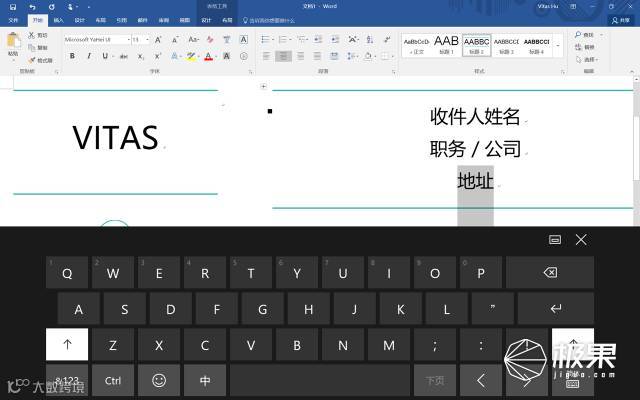
Task: Insert enclosed character circle icon
Action: (244, 56)
